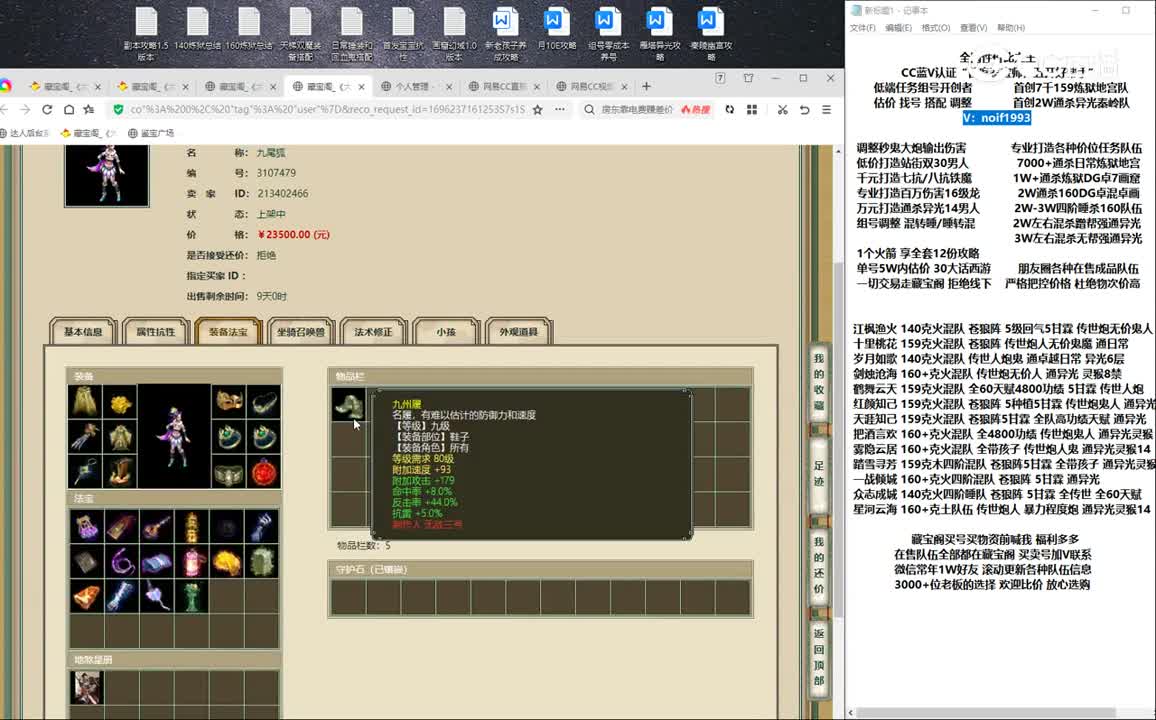
Task: Open the 坐骑召唤兽 tab
Action: (301, 332)
